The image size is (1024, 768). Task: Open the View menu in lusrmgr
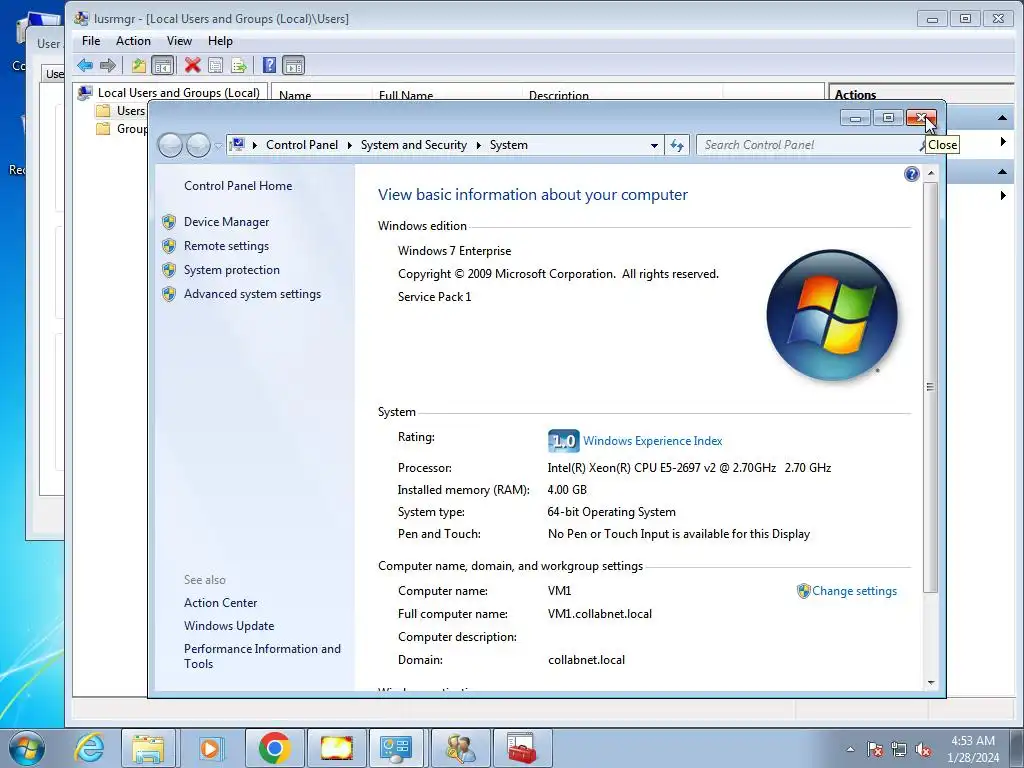point(179,41)
